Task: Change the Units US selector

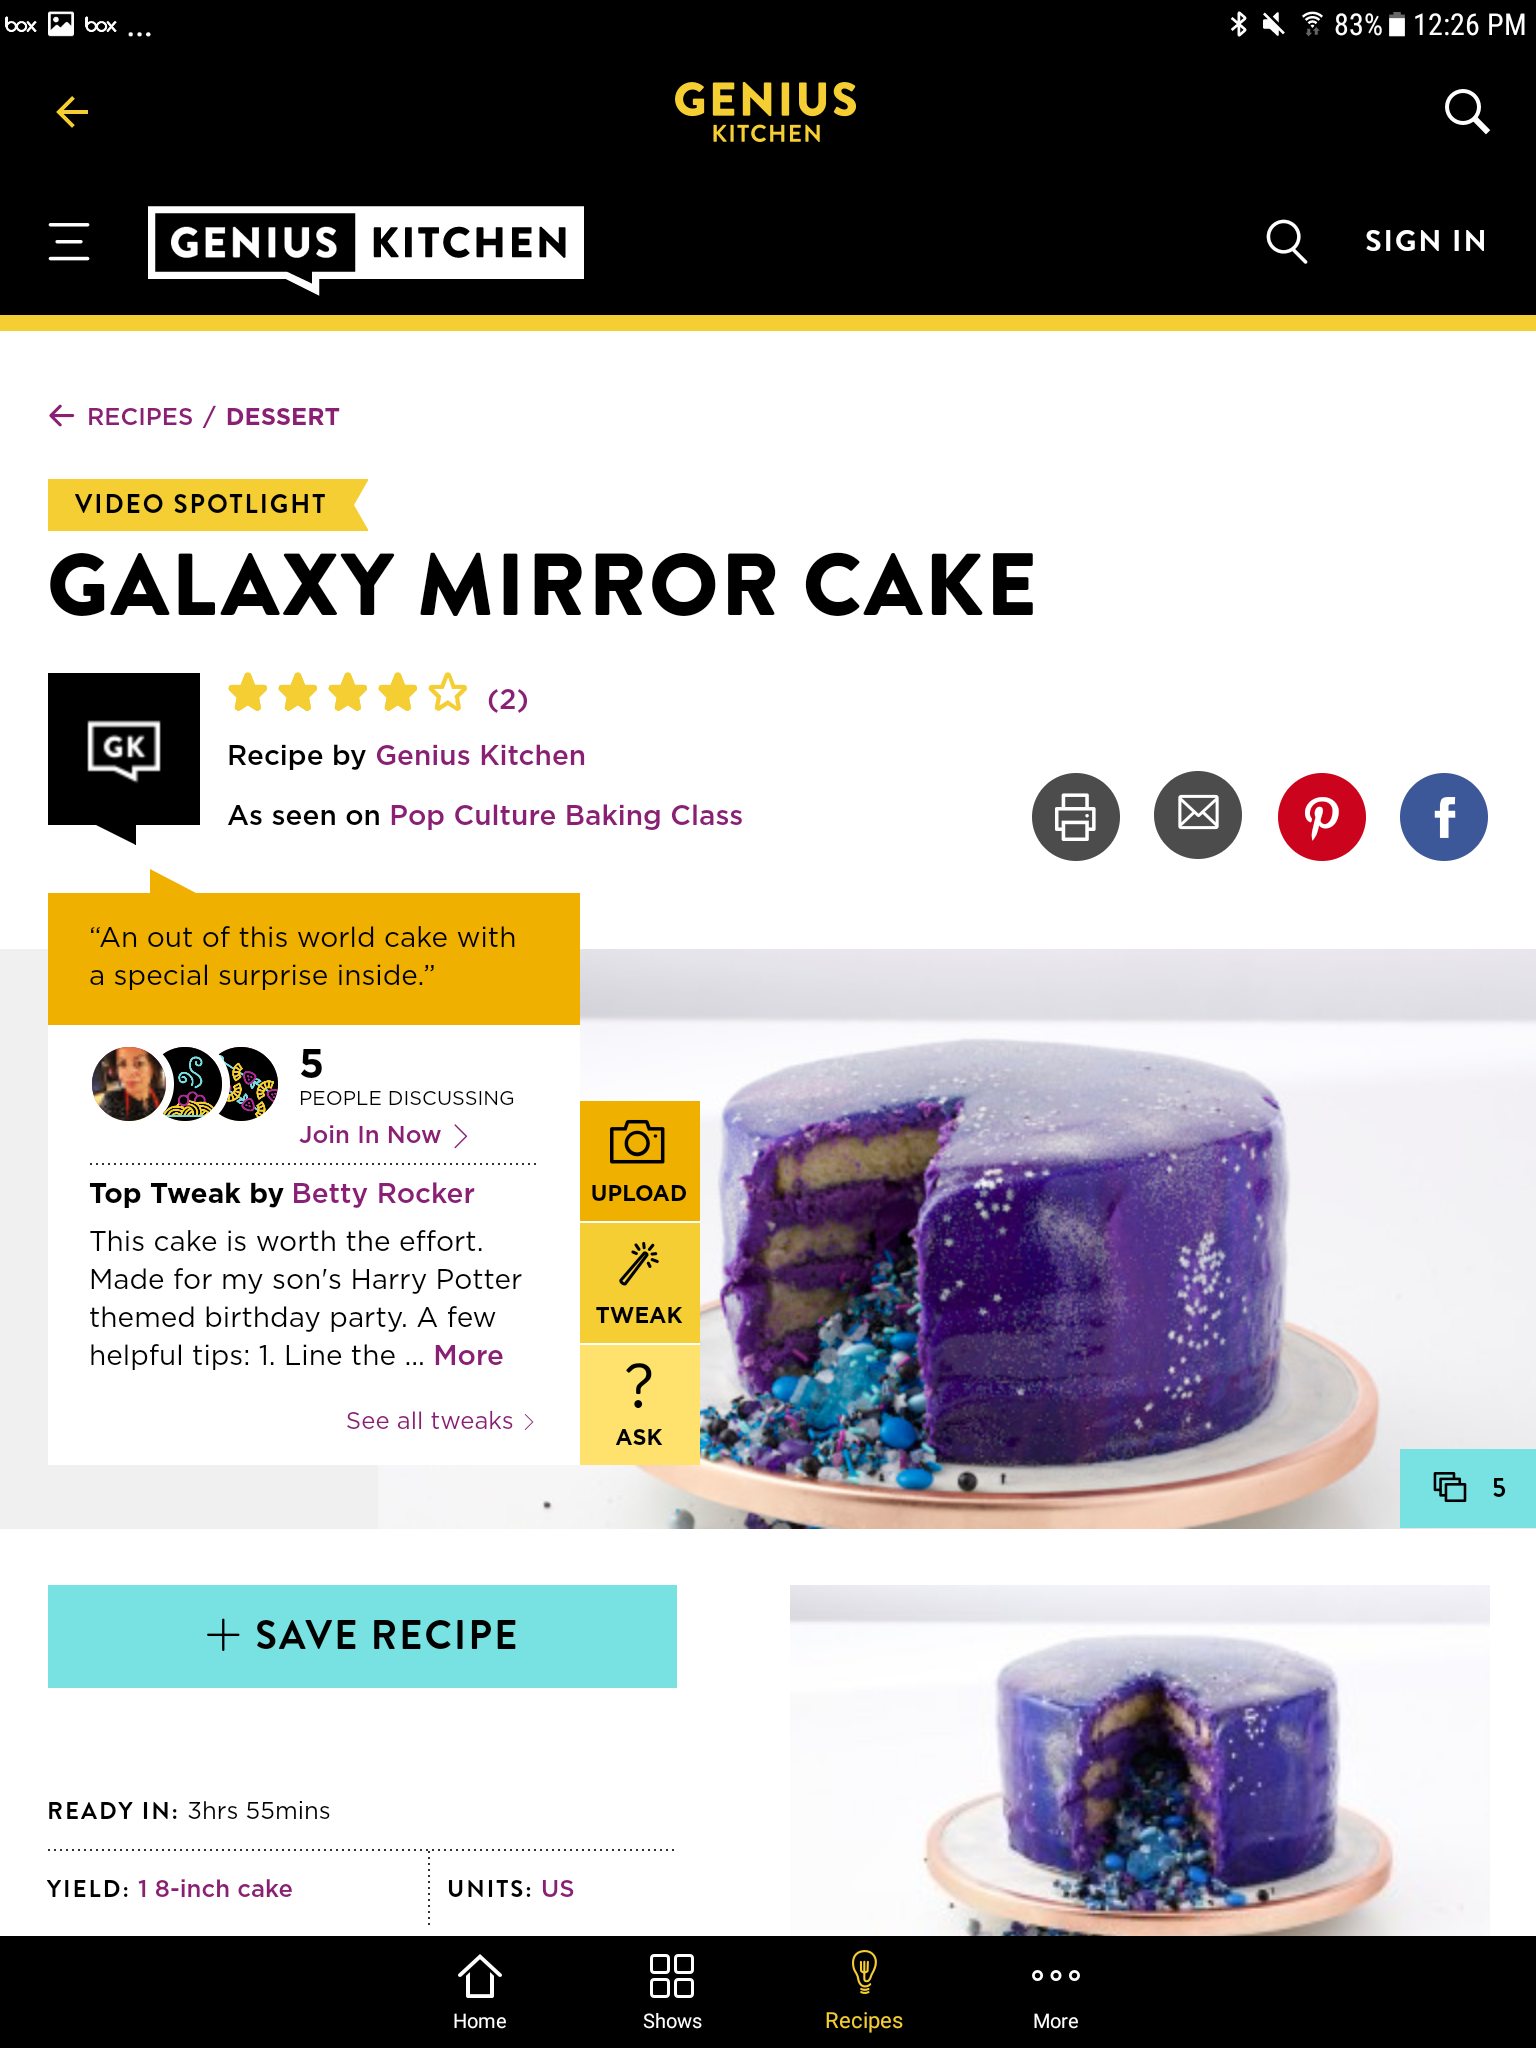Action: click(x=557, y=1889)
